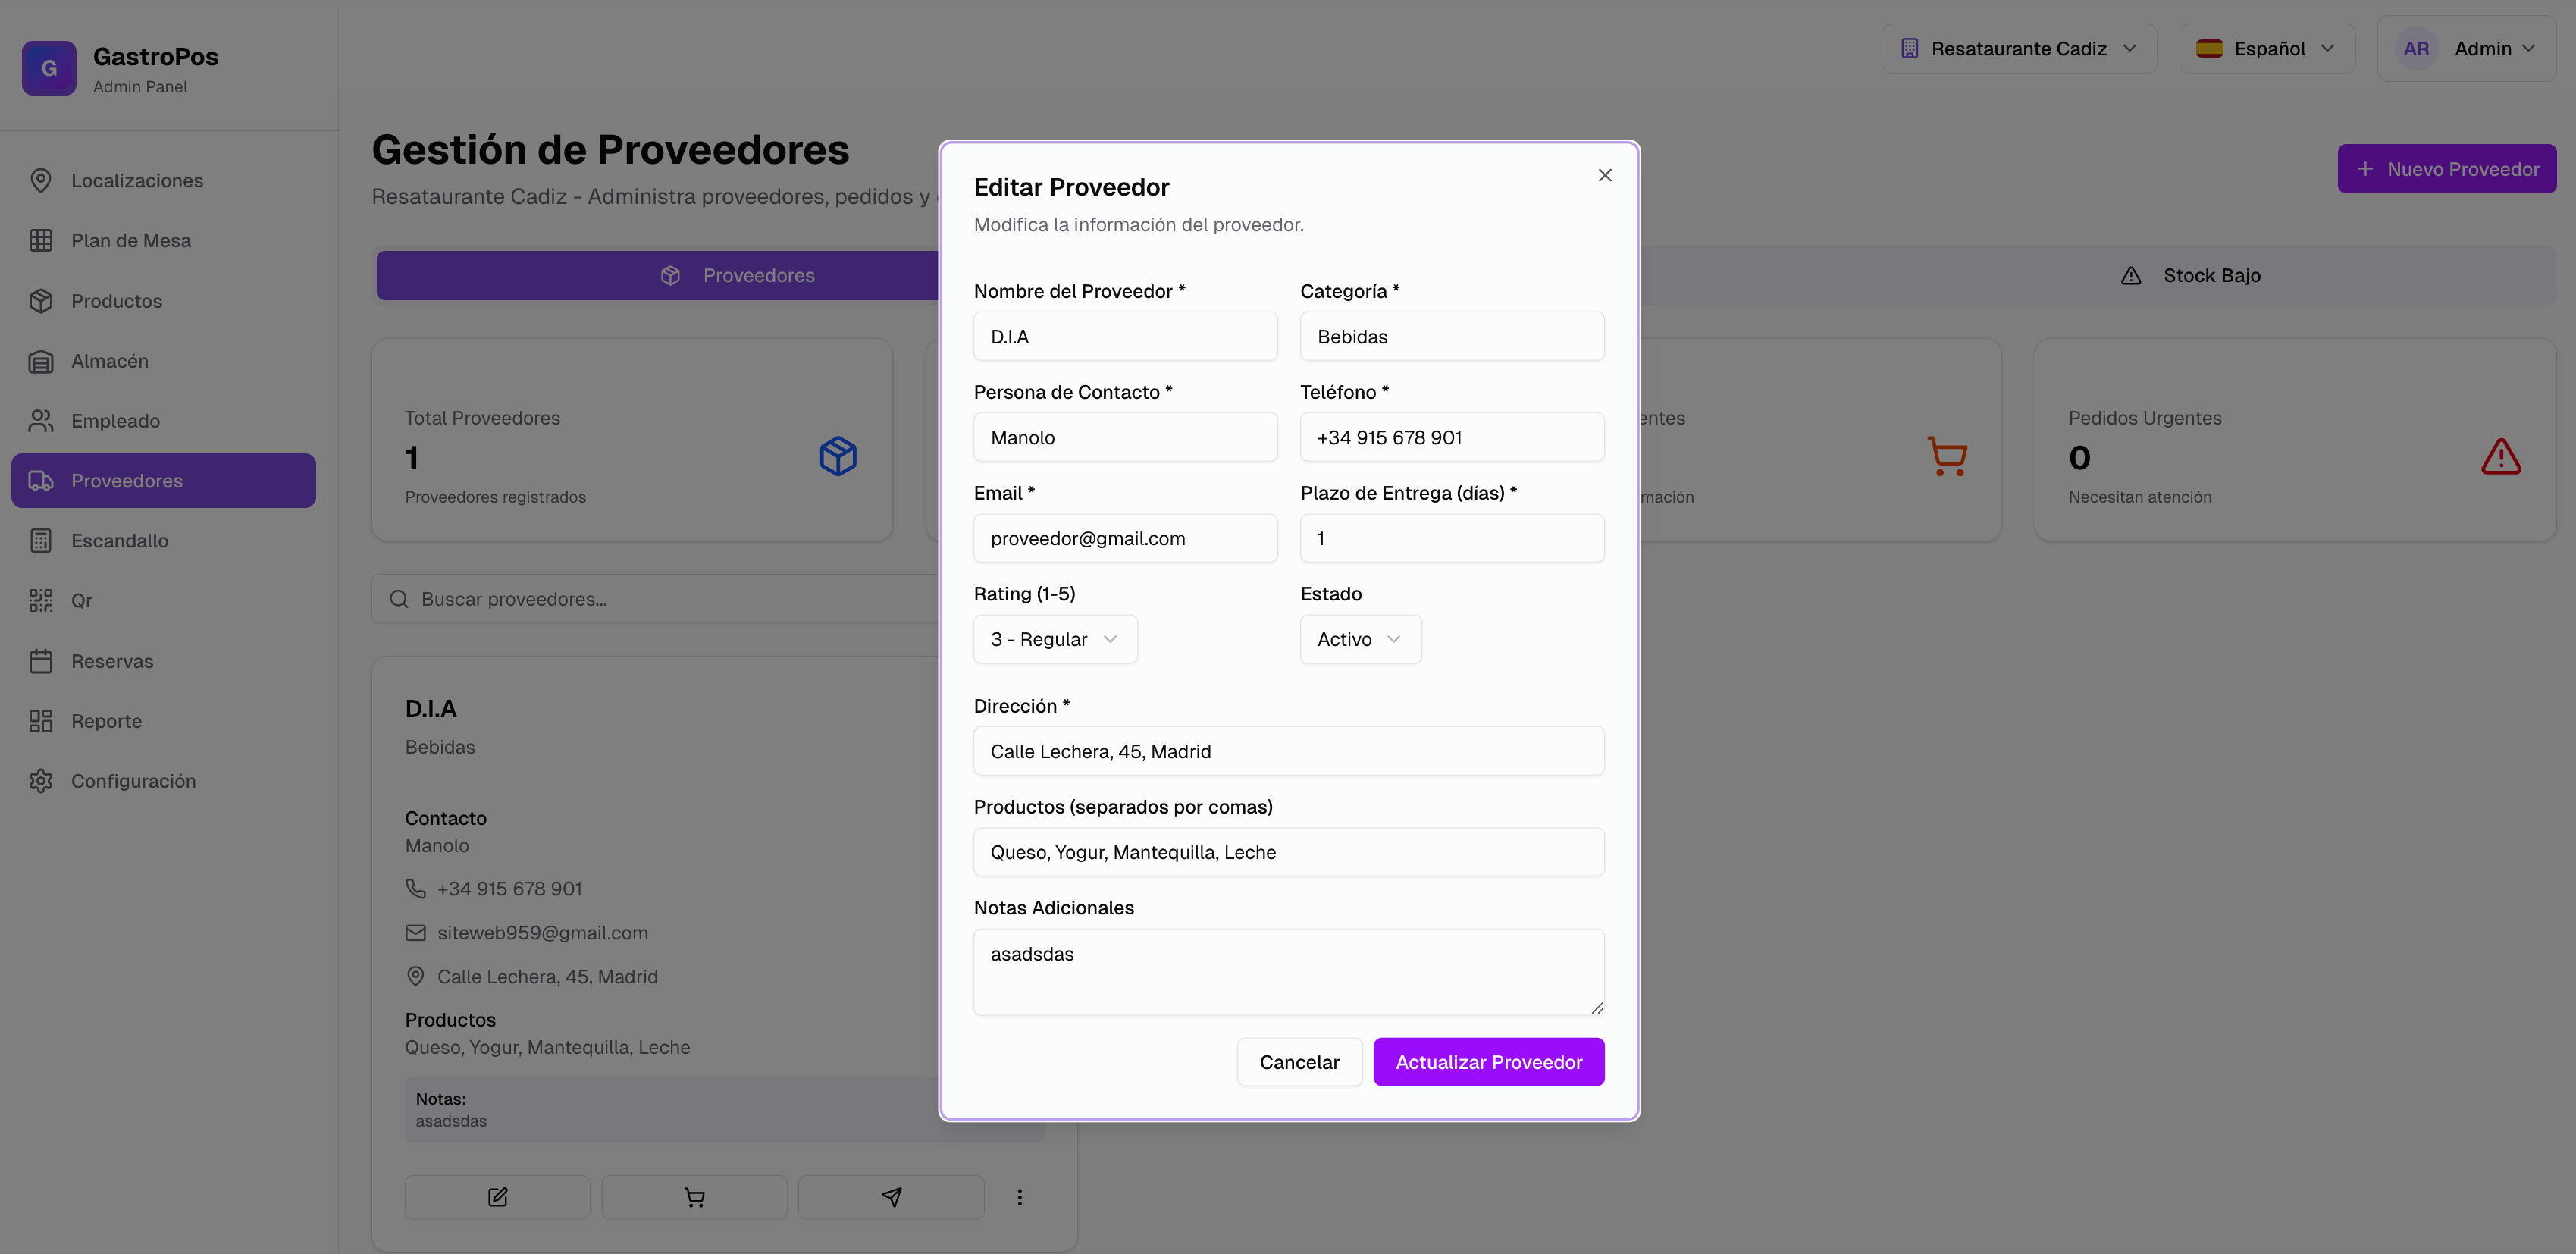Open the Escandallo section
This screenshot has width=2576, height=1254.
[x=120, y=540]
